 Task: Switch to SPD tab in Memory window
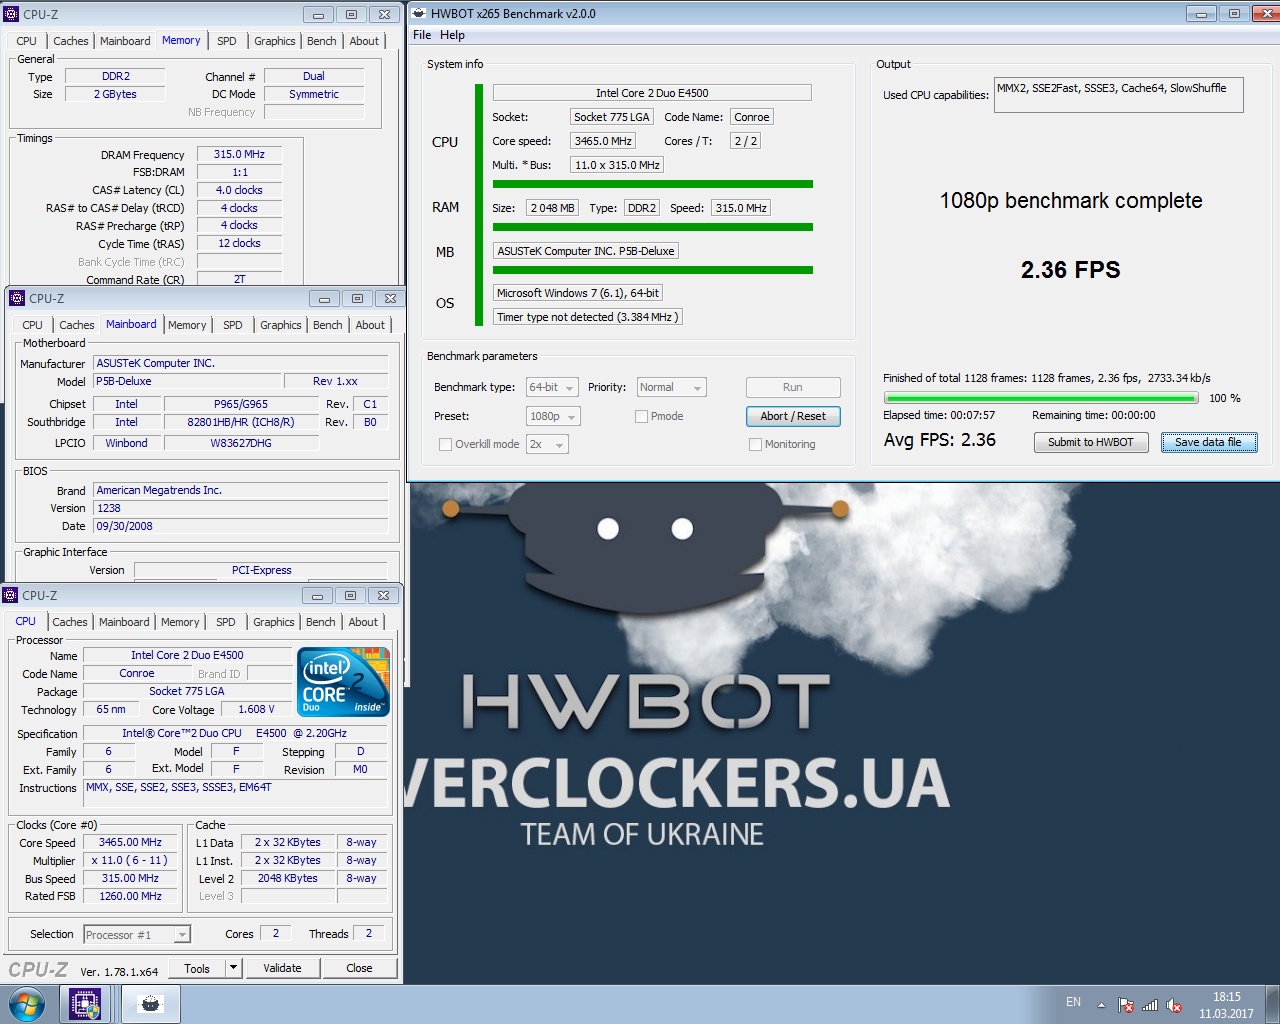(x=227, y=41)
